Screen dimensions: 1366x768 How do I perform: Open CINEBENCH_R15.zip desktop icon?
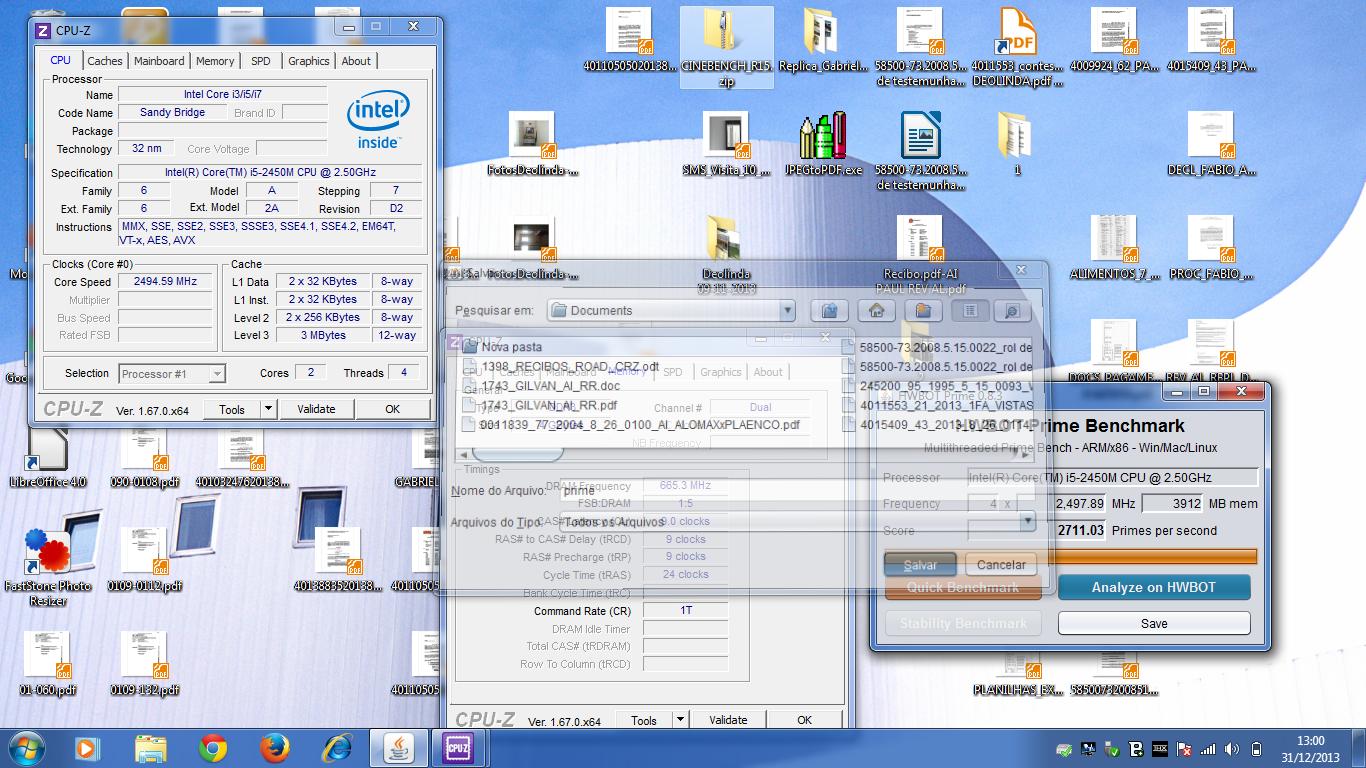pyautogui.click(x=726, y=47)
